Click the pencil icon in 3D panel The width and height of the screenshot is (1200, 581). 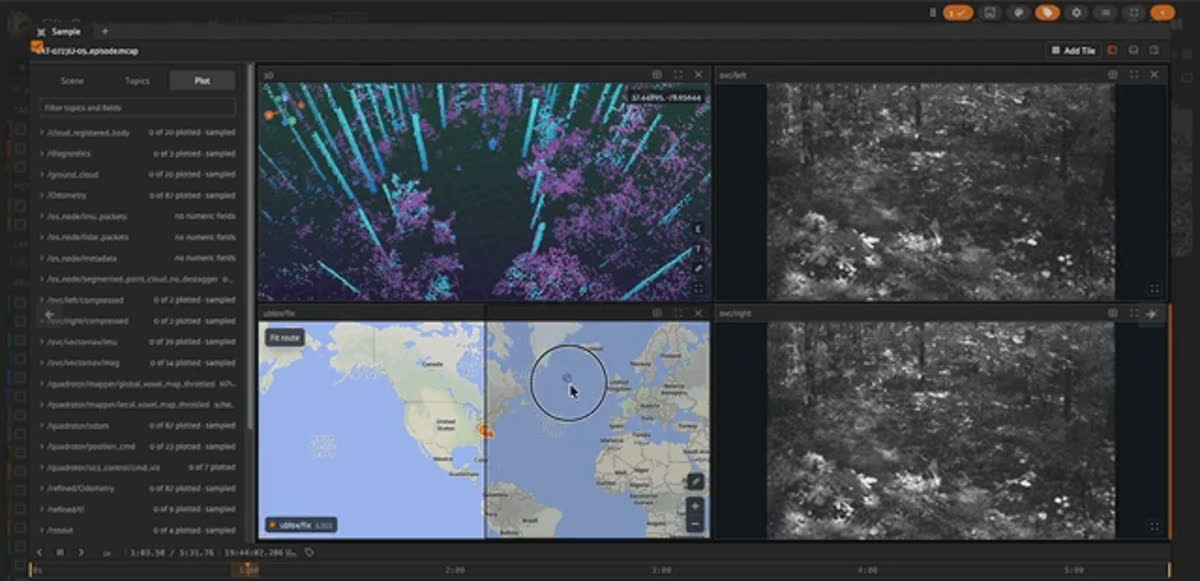coord(698,268)
